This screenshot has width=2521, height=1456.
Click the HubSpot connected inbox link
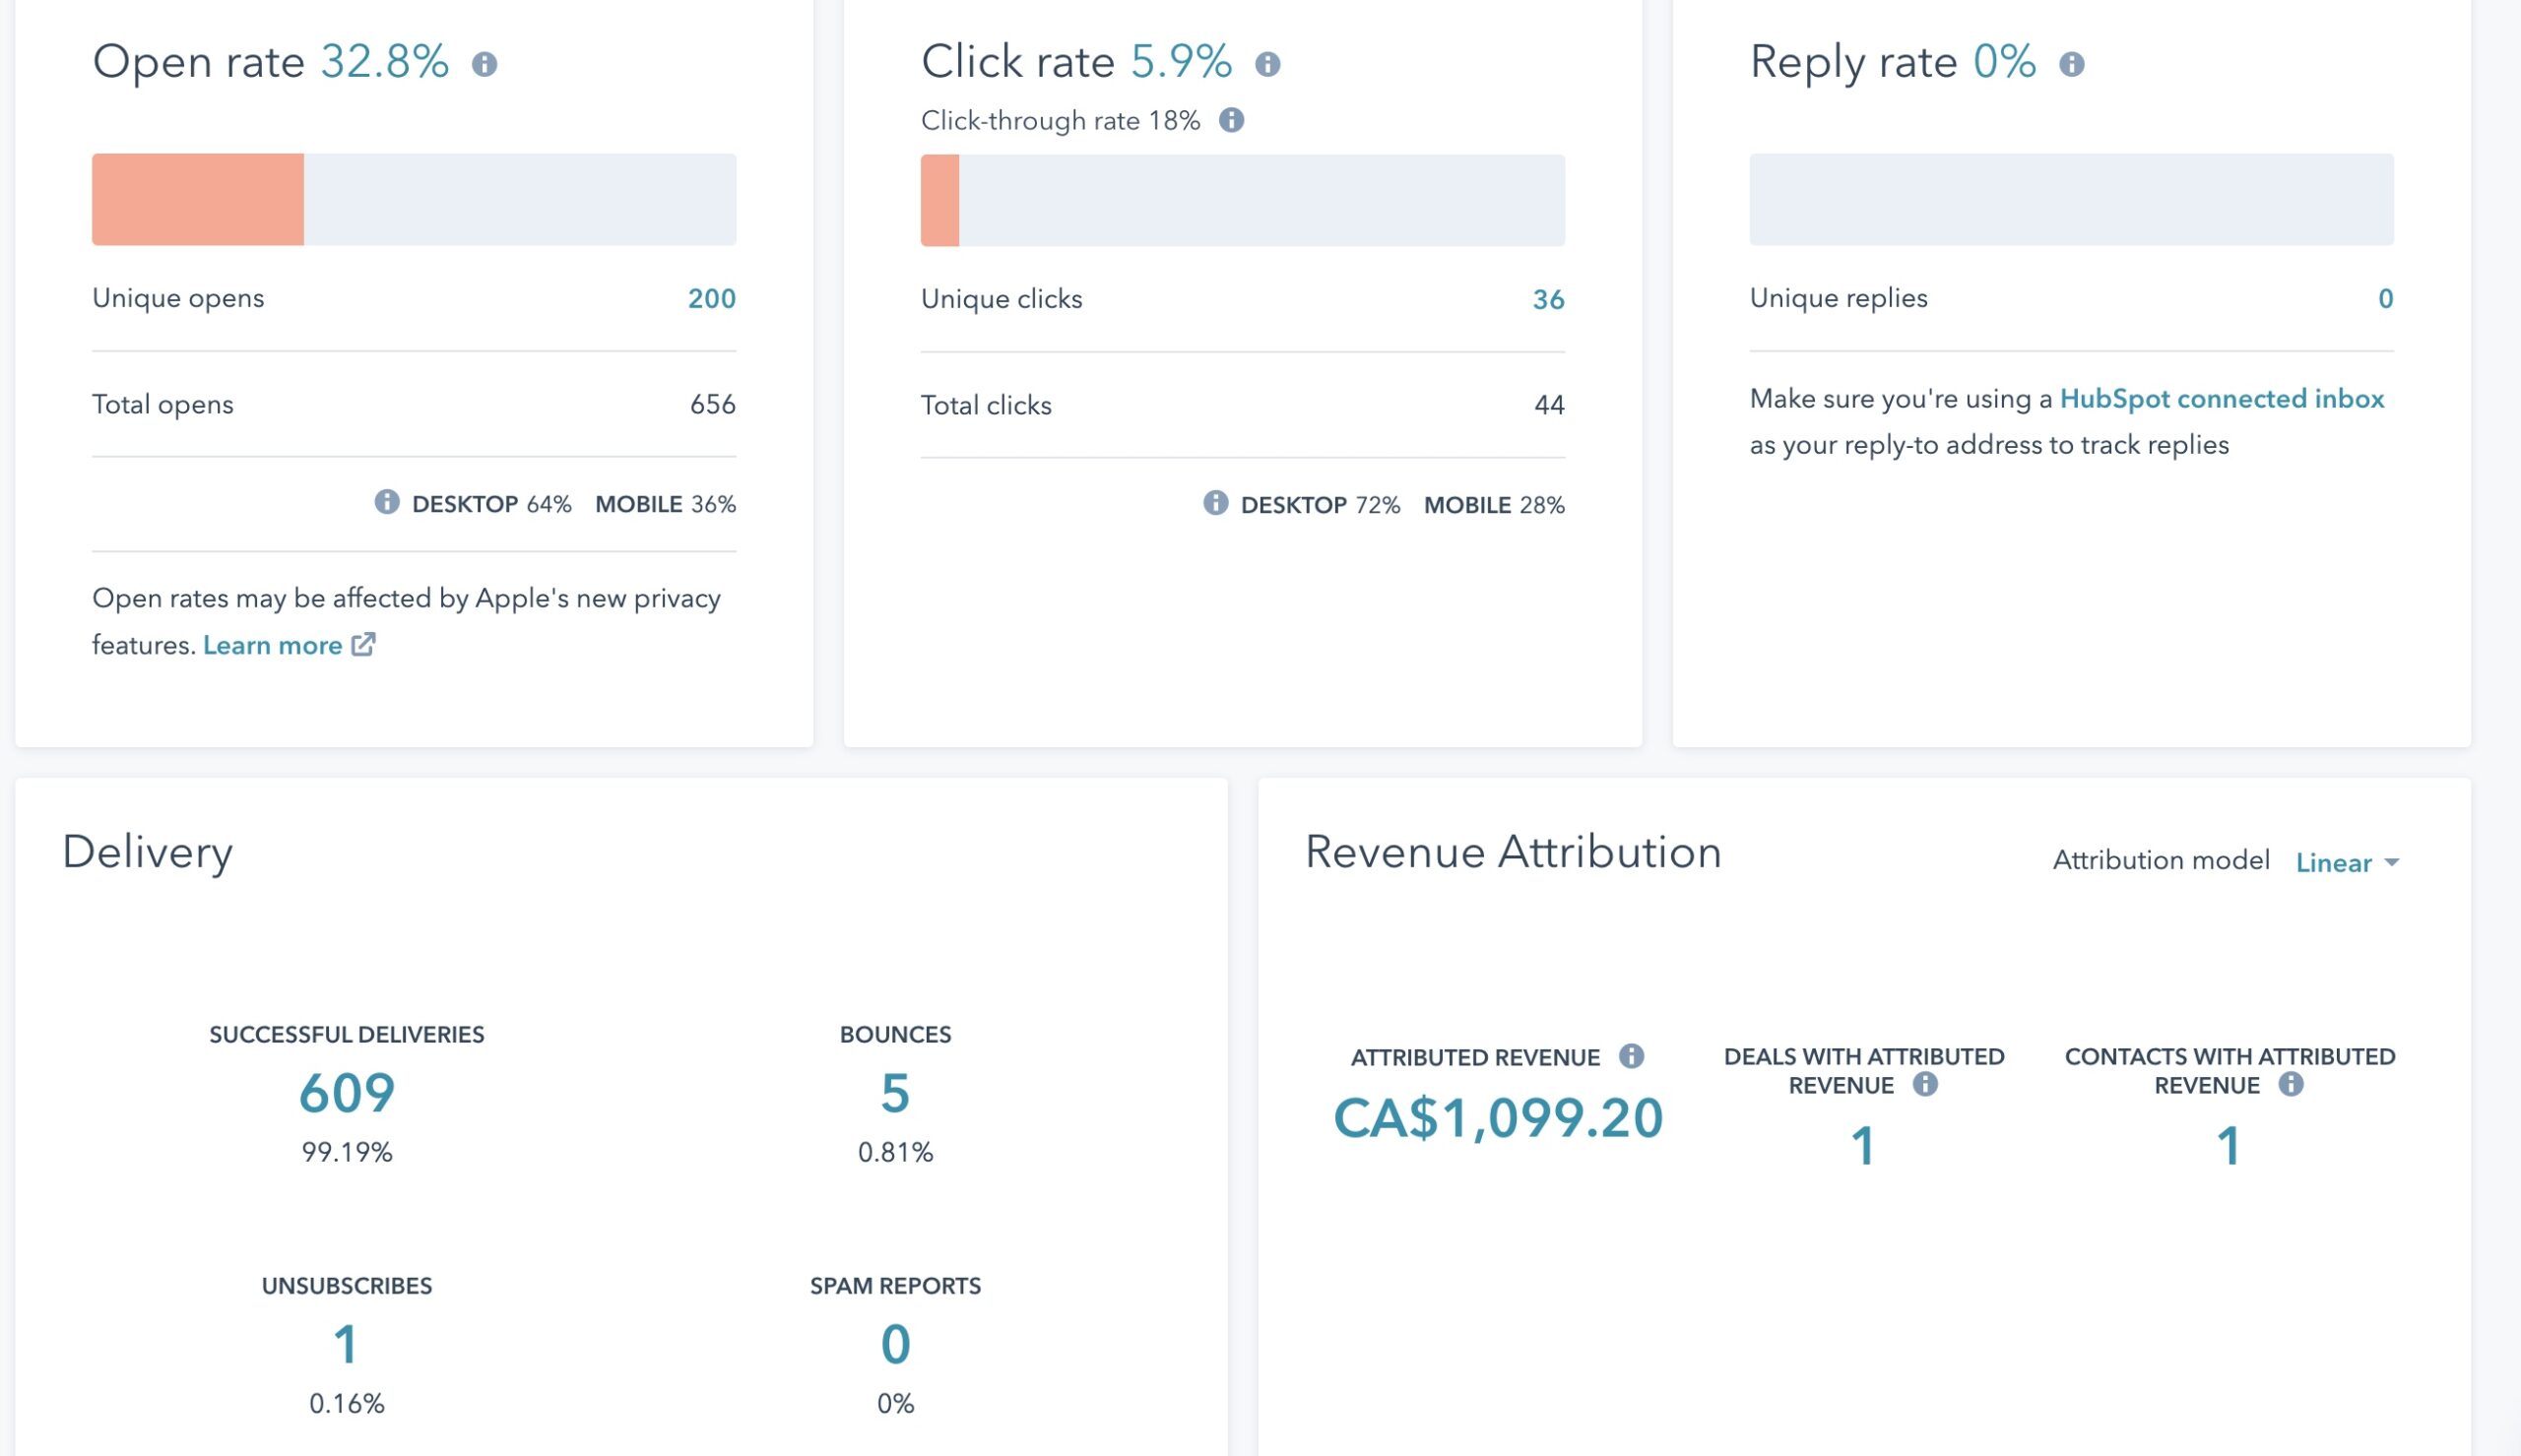pyautogui.click(x=2221, y=398)
